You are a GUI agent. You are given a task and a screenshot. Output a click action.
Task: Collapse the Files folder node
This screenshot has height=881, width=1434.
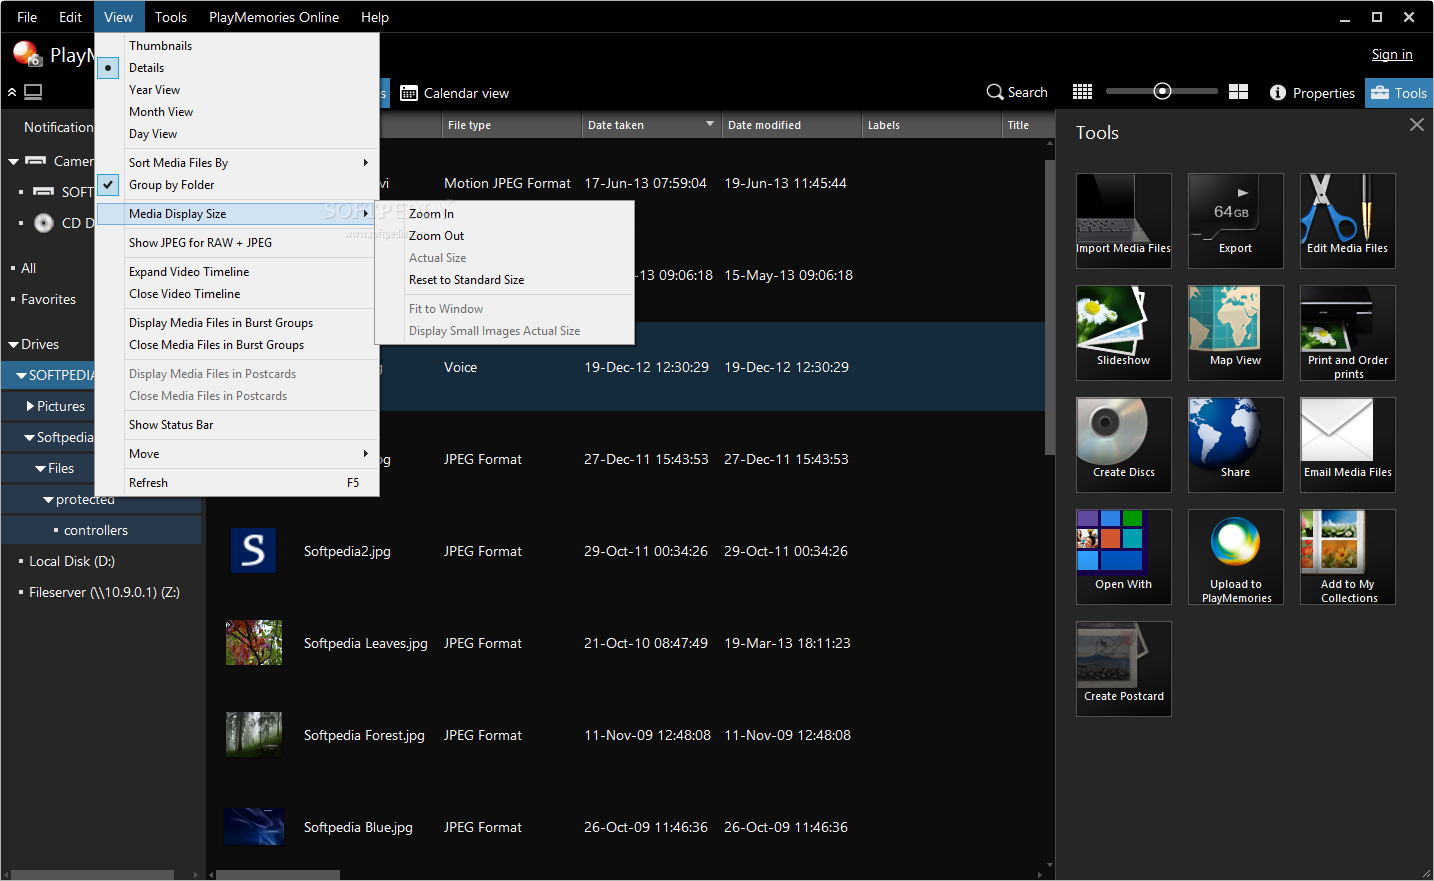(x=40, y=469)
